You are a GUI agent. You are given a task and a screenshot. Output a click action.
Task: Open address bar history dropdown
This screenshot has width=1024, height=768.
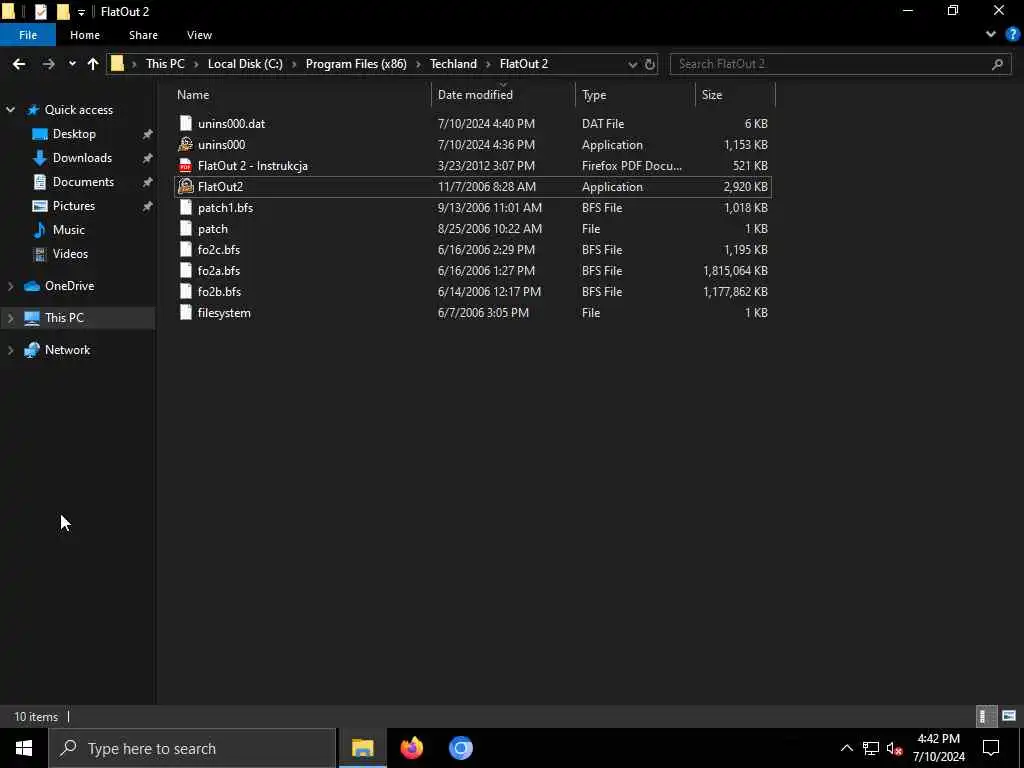point(632,64)
